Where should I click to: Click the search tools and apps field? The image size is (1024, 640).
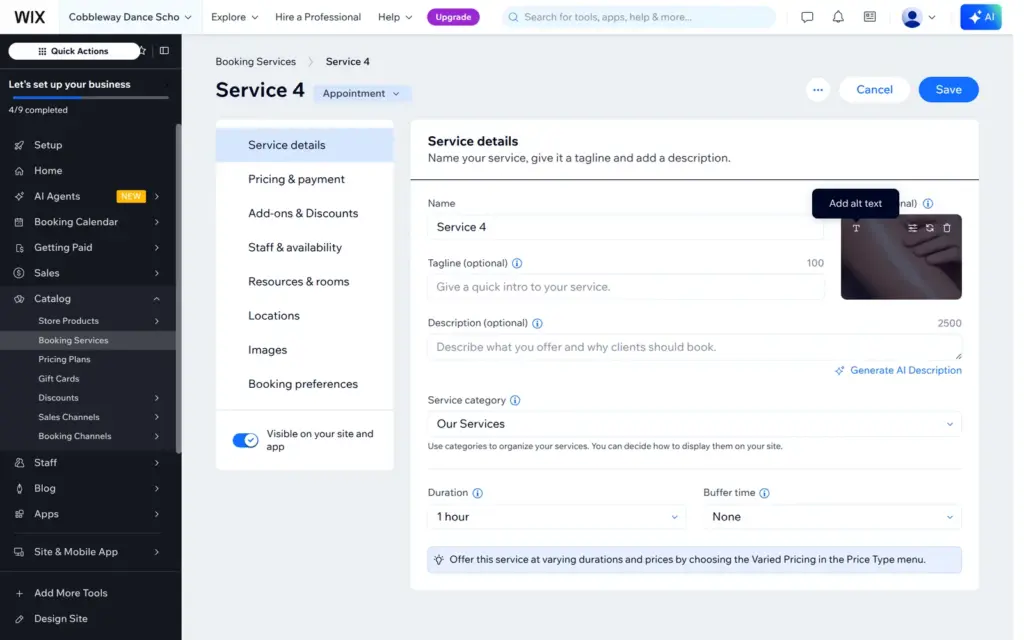pos(639,17)
